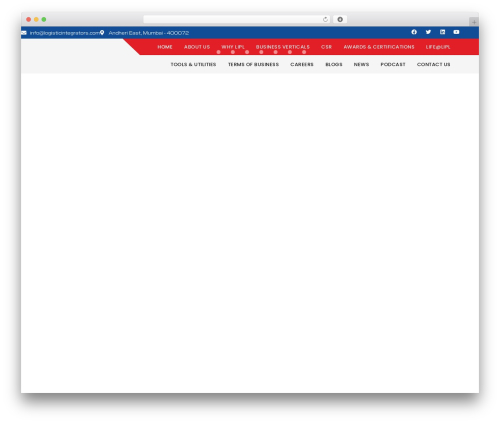Open the YouTube social icon
The width and height of the screenshot is (500, 423).
(x=456, y=32)
